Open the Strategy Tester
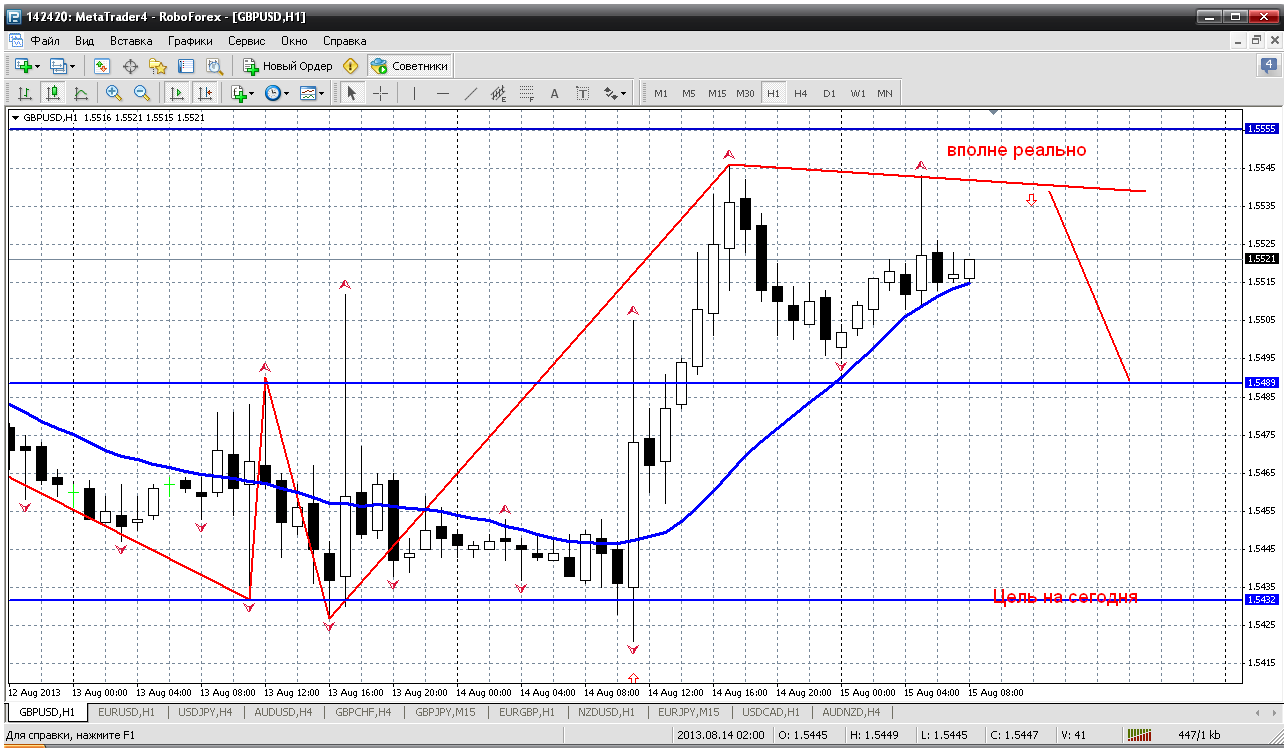1288x748 pixels. pos(214,66)
